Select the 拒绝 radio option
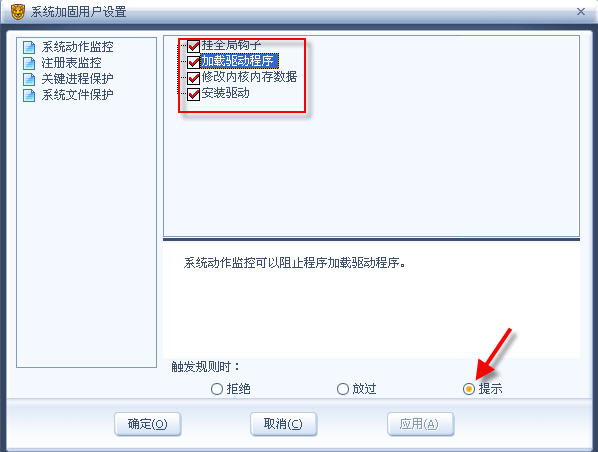Screen dimensions: 598x452 [x=217, y=389]
